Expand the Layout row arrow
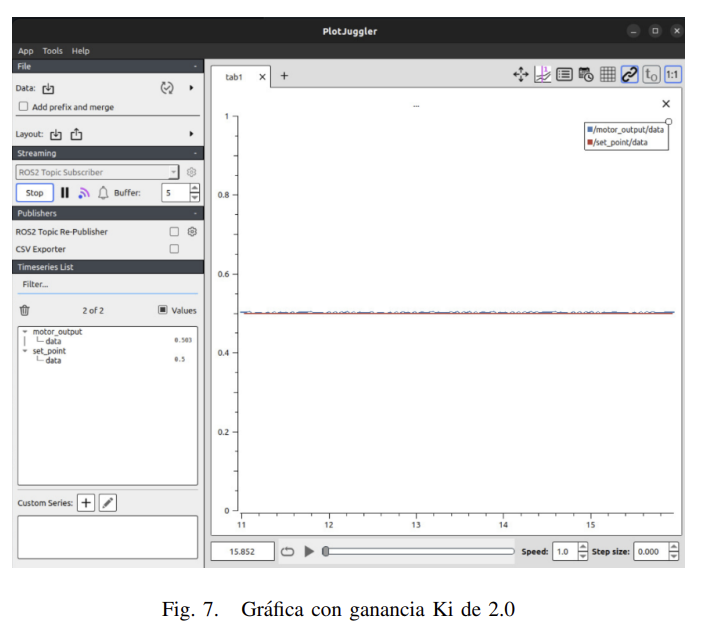The image size is (714, 637). tap(191, 134)
